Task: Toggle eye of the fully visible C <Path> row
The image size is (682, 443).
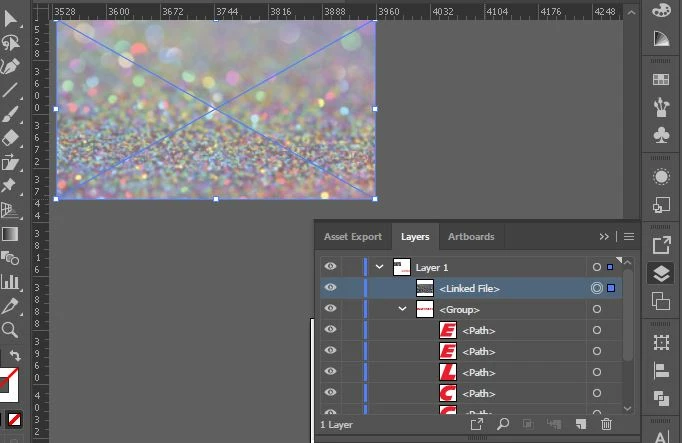Action: [x=331, y=392]
